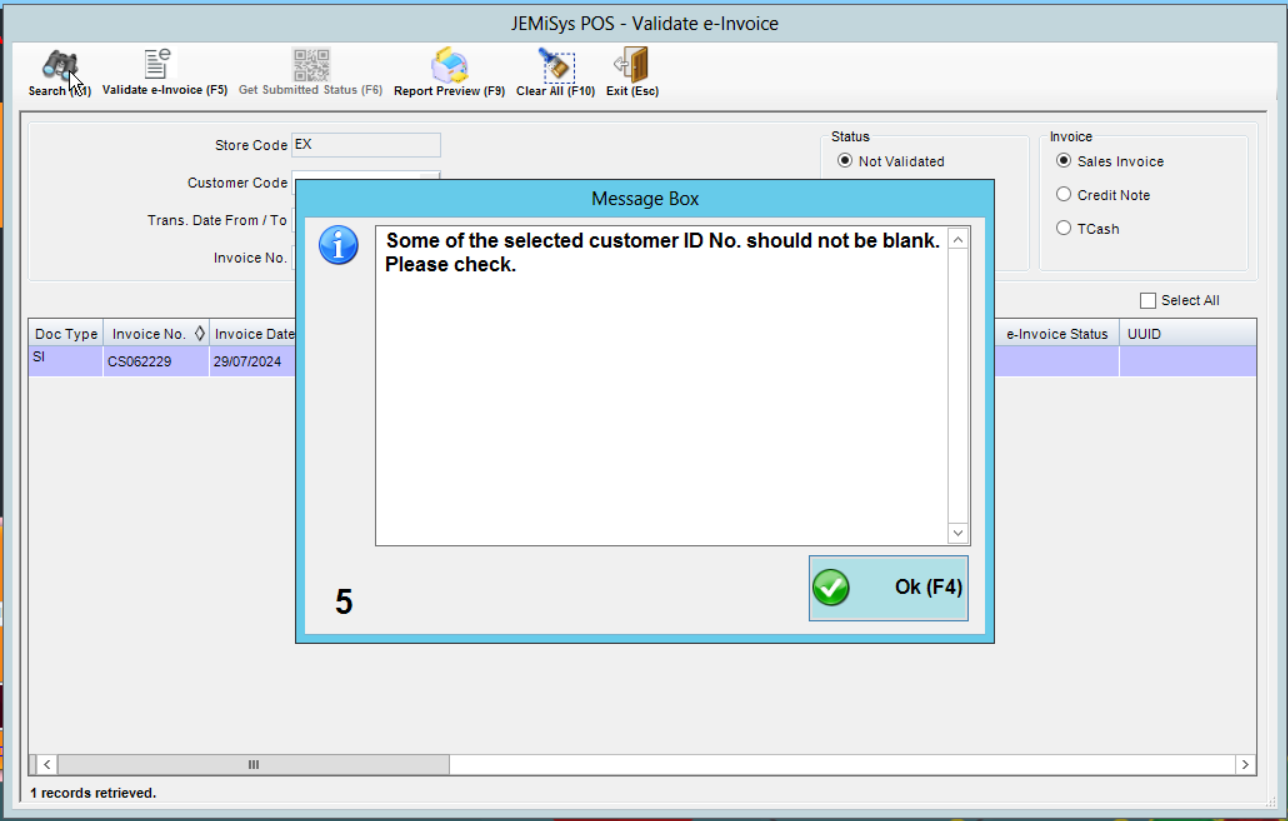Click the horizontal scrollbar right arrow
The image size is (1288, 821).
pyautogui.click(x=1246, y=763)
